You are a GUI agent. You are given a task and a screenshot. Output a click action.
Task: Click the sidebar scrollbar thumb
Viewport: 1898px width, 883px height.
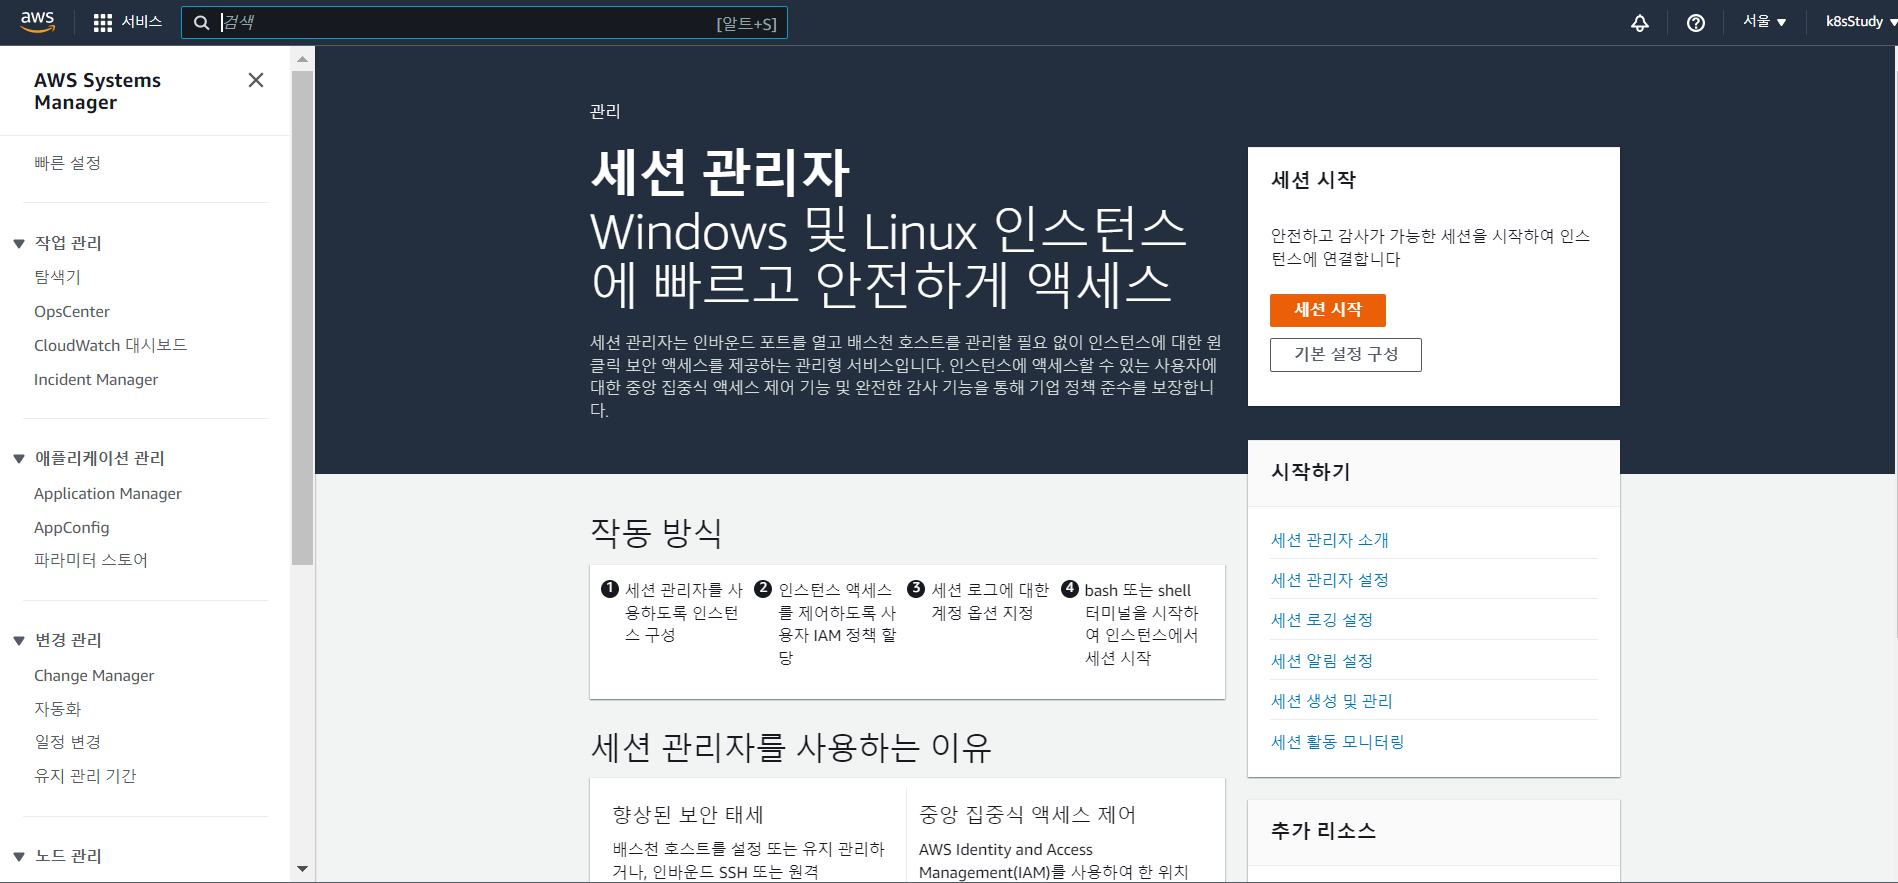(x=302, y=318)
